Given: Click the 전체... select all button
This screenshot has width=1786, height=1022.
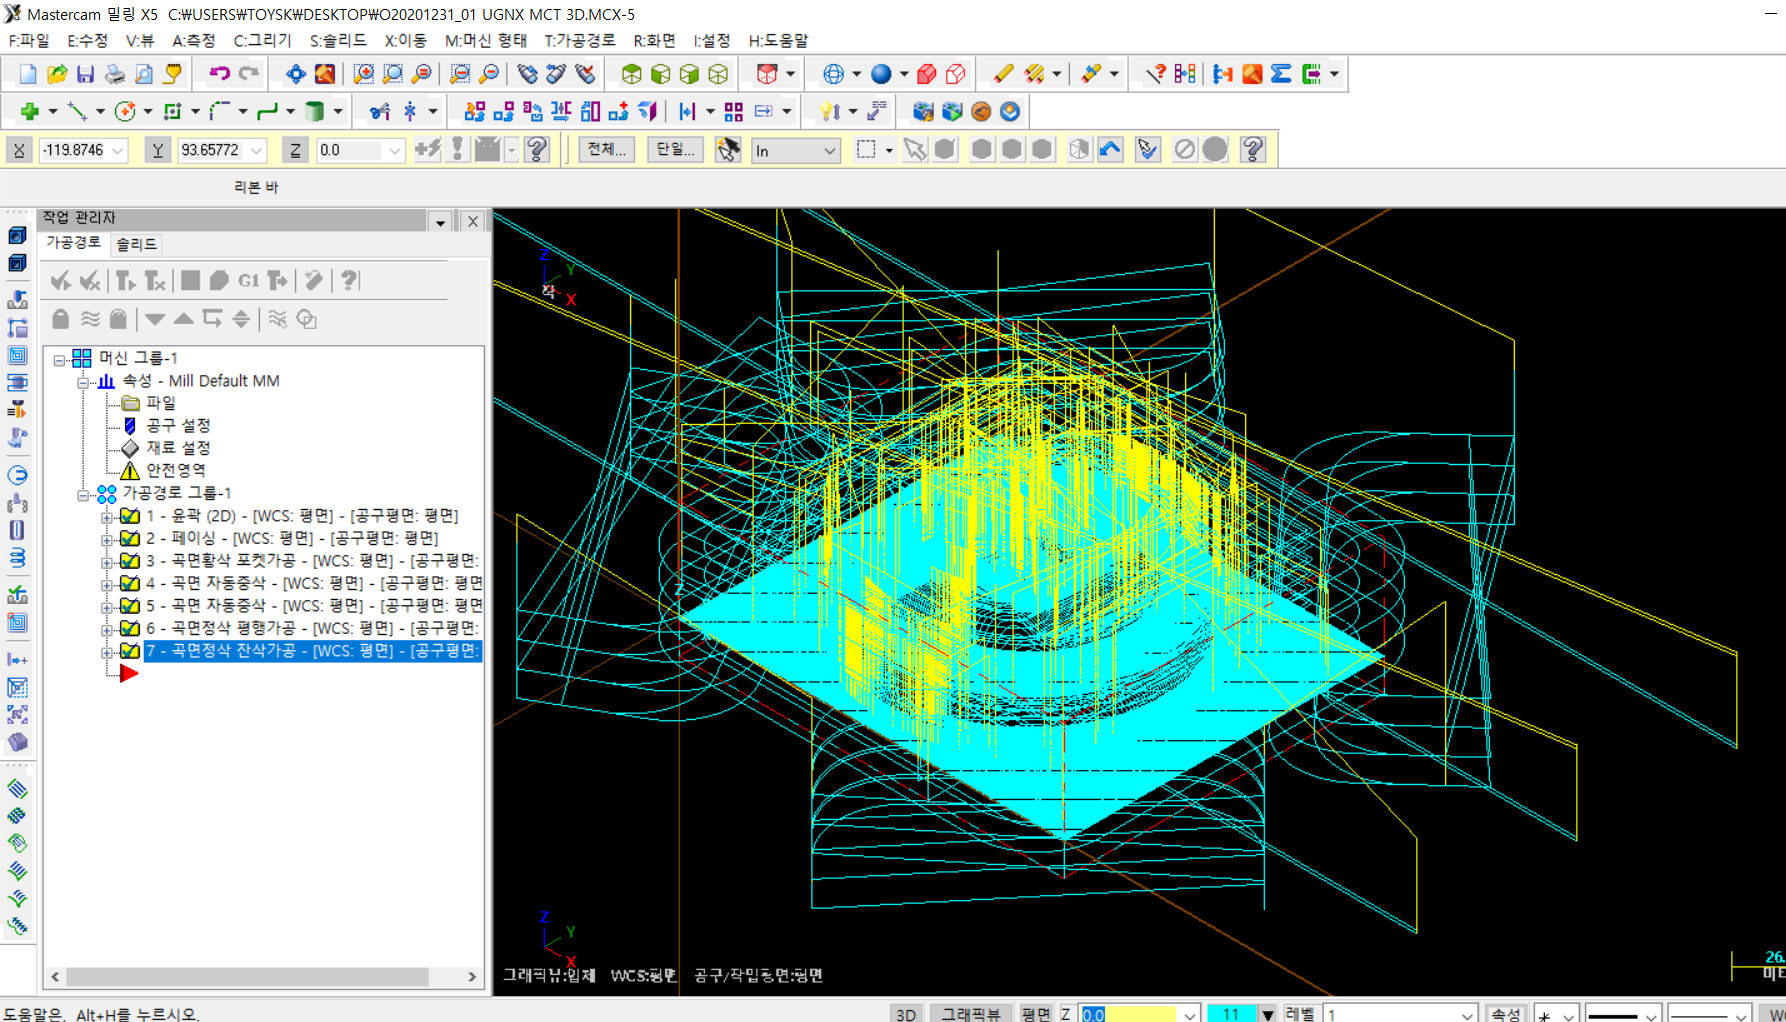Looking at the screenshot, I should (x=606, y=150).
